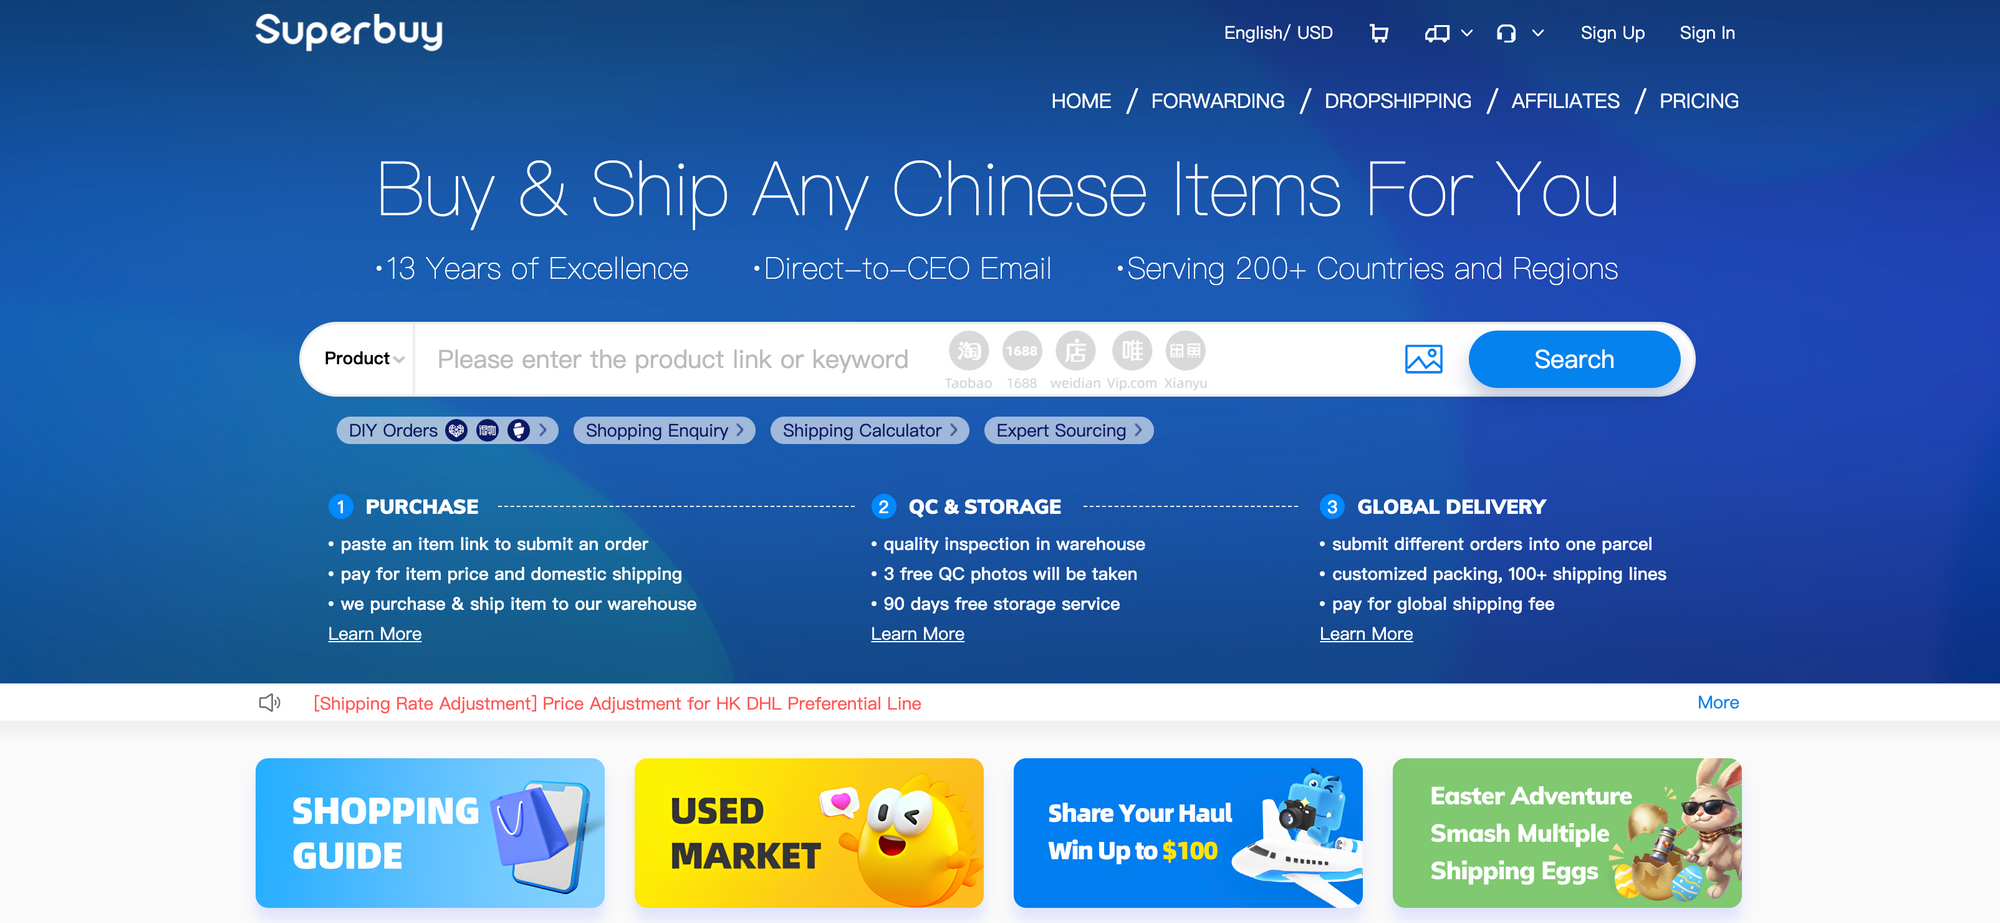Select the Xianyu platform icon

1186,351
